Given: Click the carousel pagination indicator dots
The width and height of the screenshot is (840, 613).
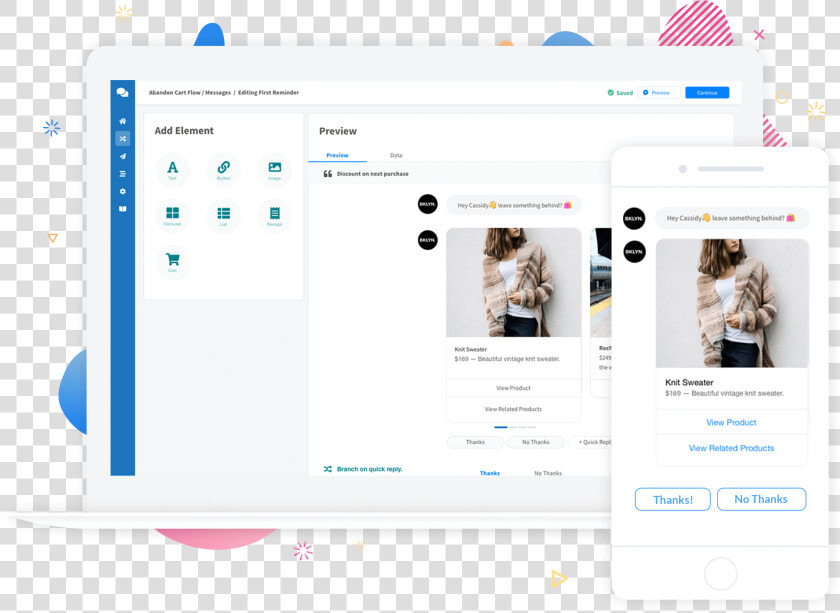Looking at the screenshot, I should pos(515,427).
